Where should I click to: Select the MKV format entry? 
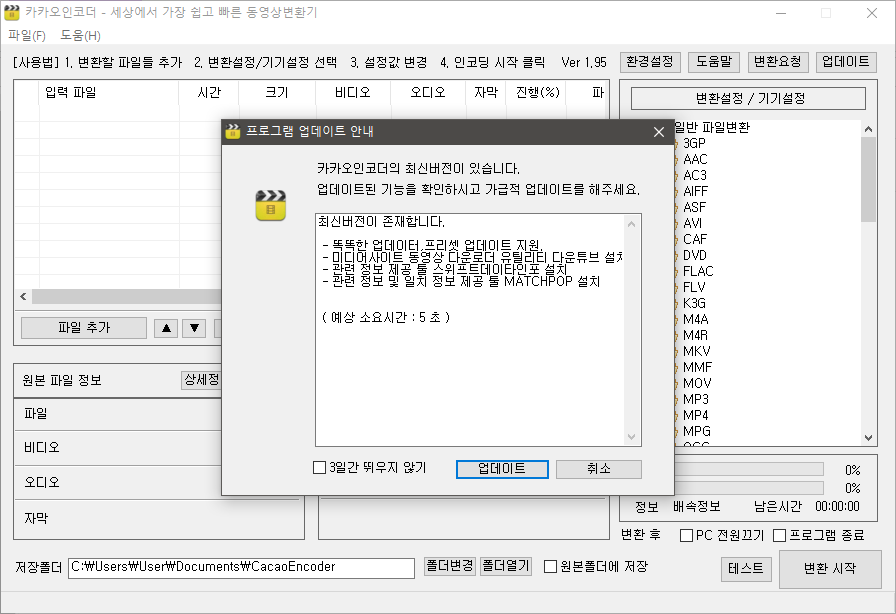(697, 352)
